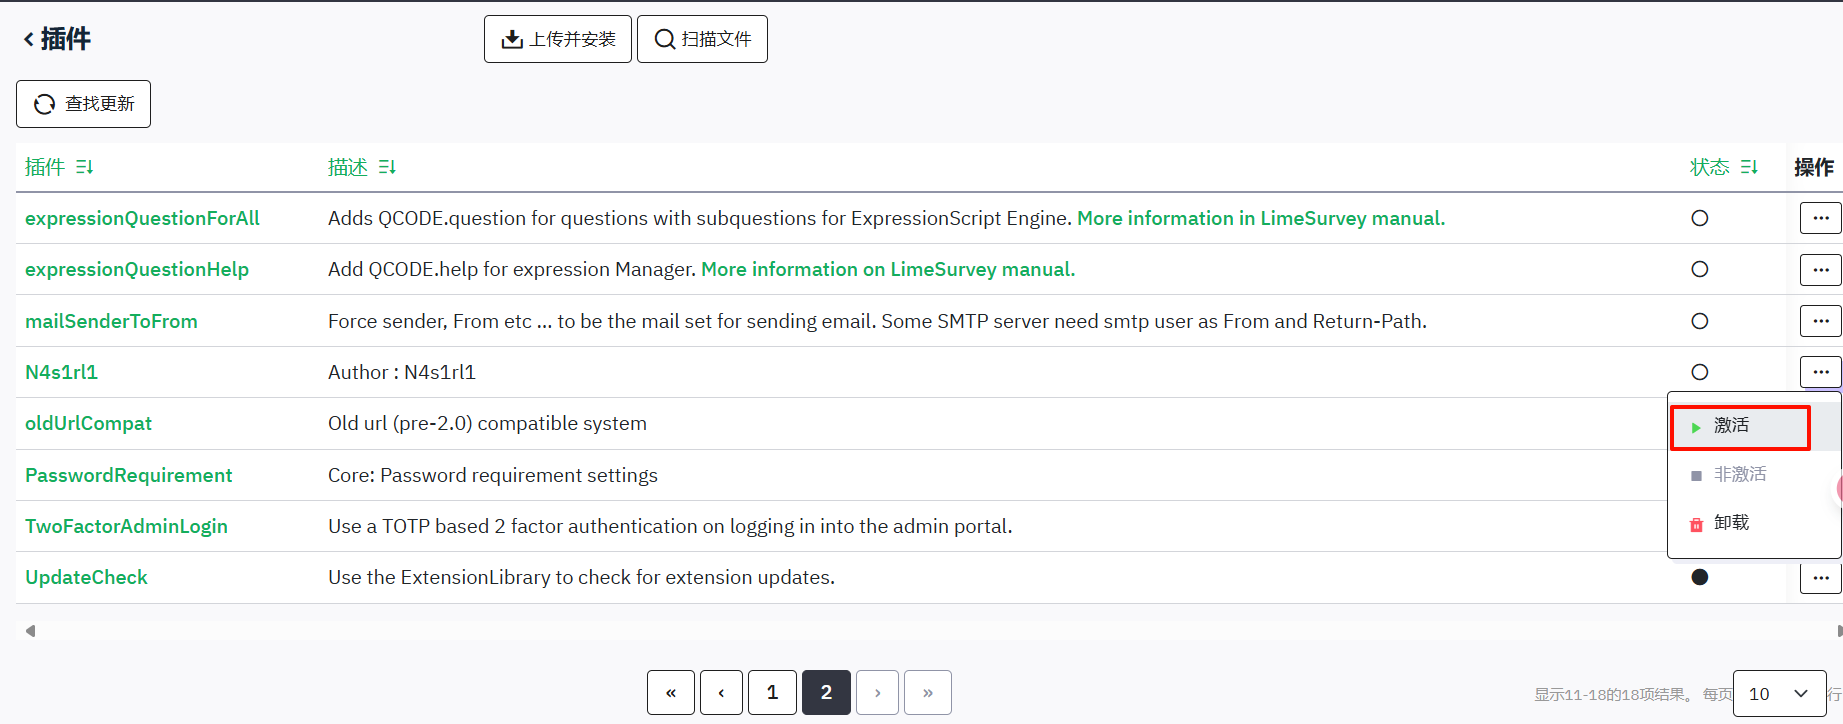Click the 扫描文件 scan files button
The height and width of the screenshot is (724, 1843).
pos(702,39)
